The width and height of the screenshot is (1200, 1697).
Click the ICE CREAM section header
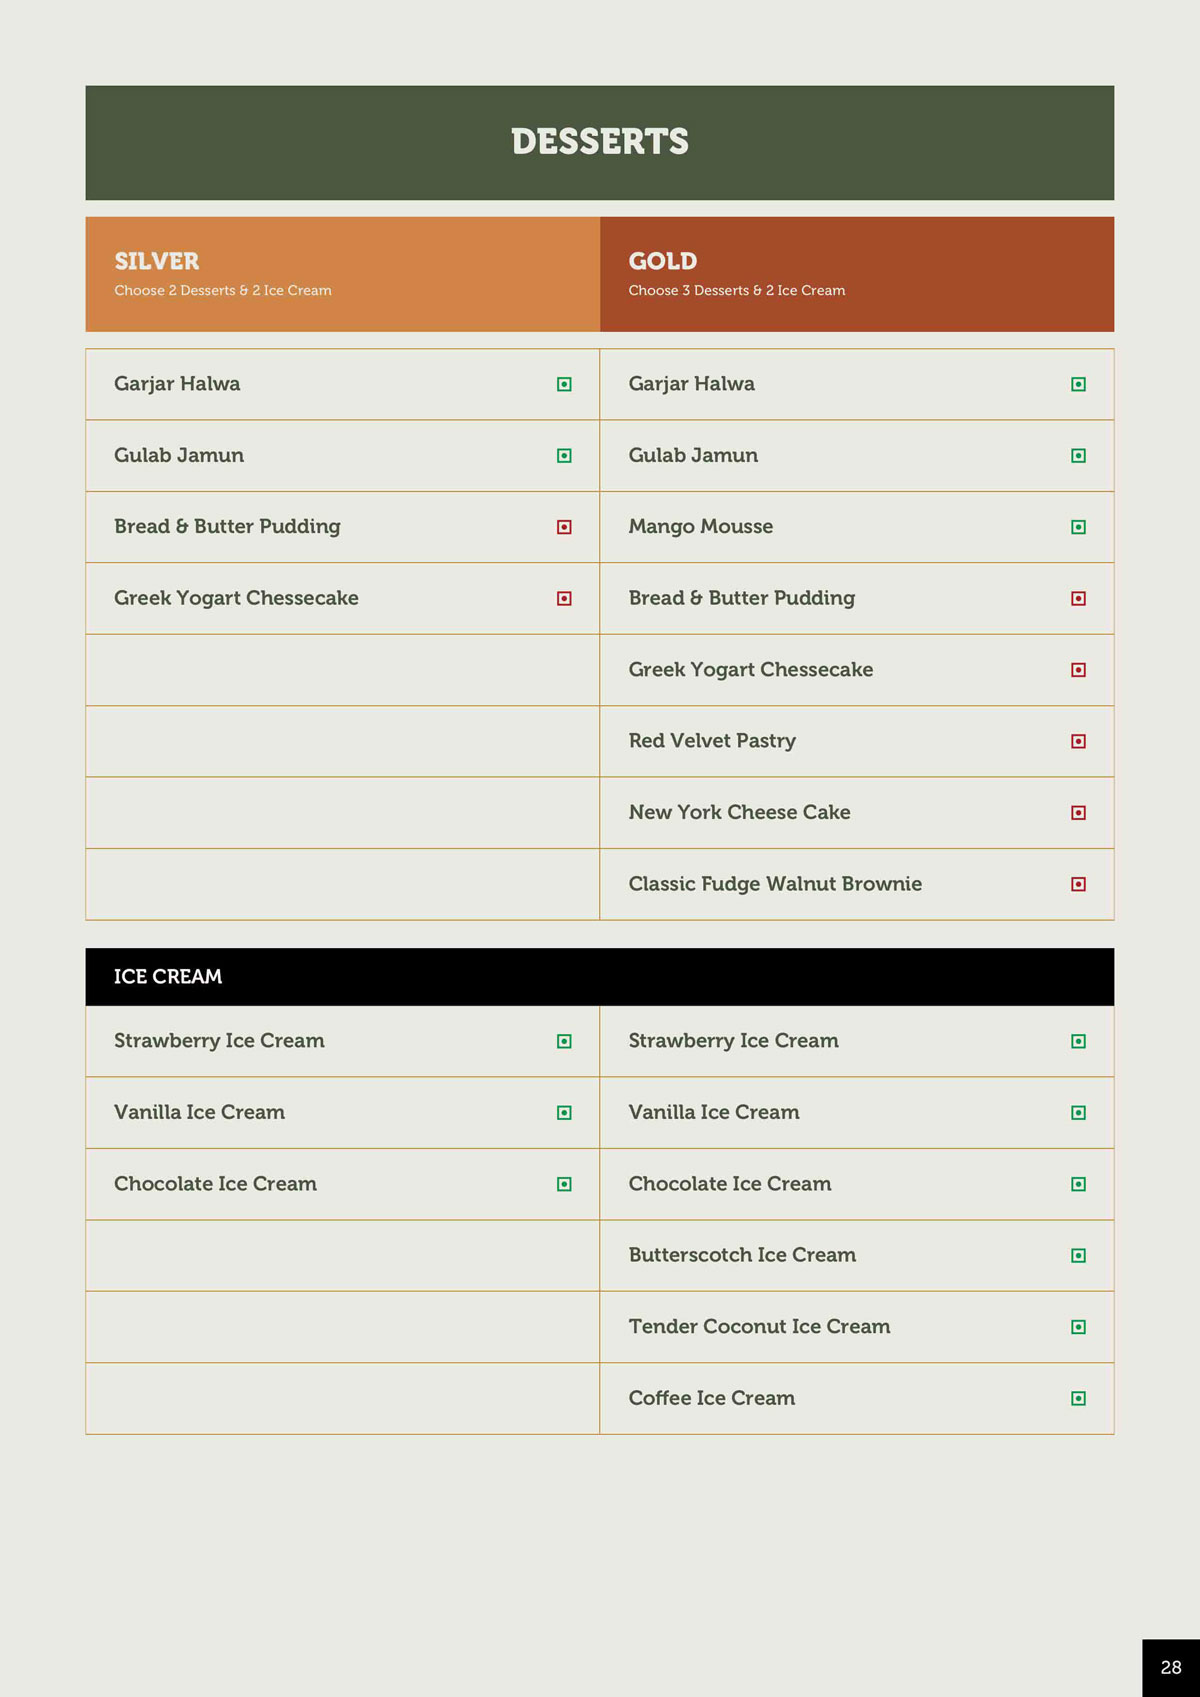168,977
